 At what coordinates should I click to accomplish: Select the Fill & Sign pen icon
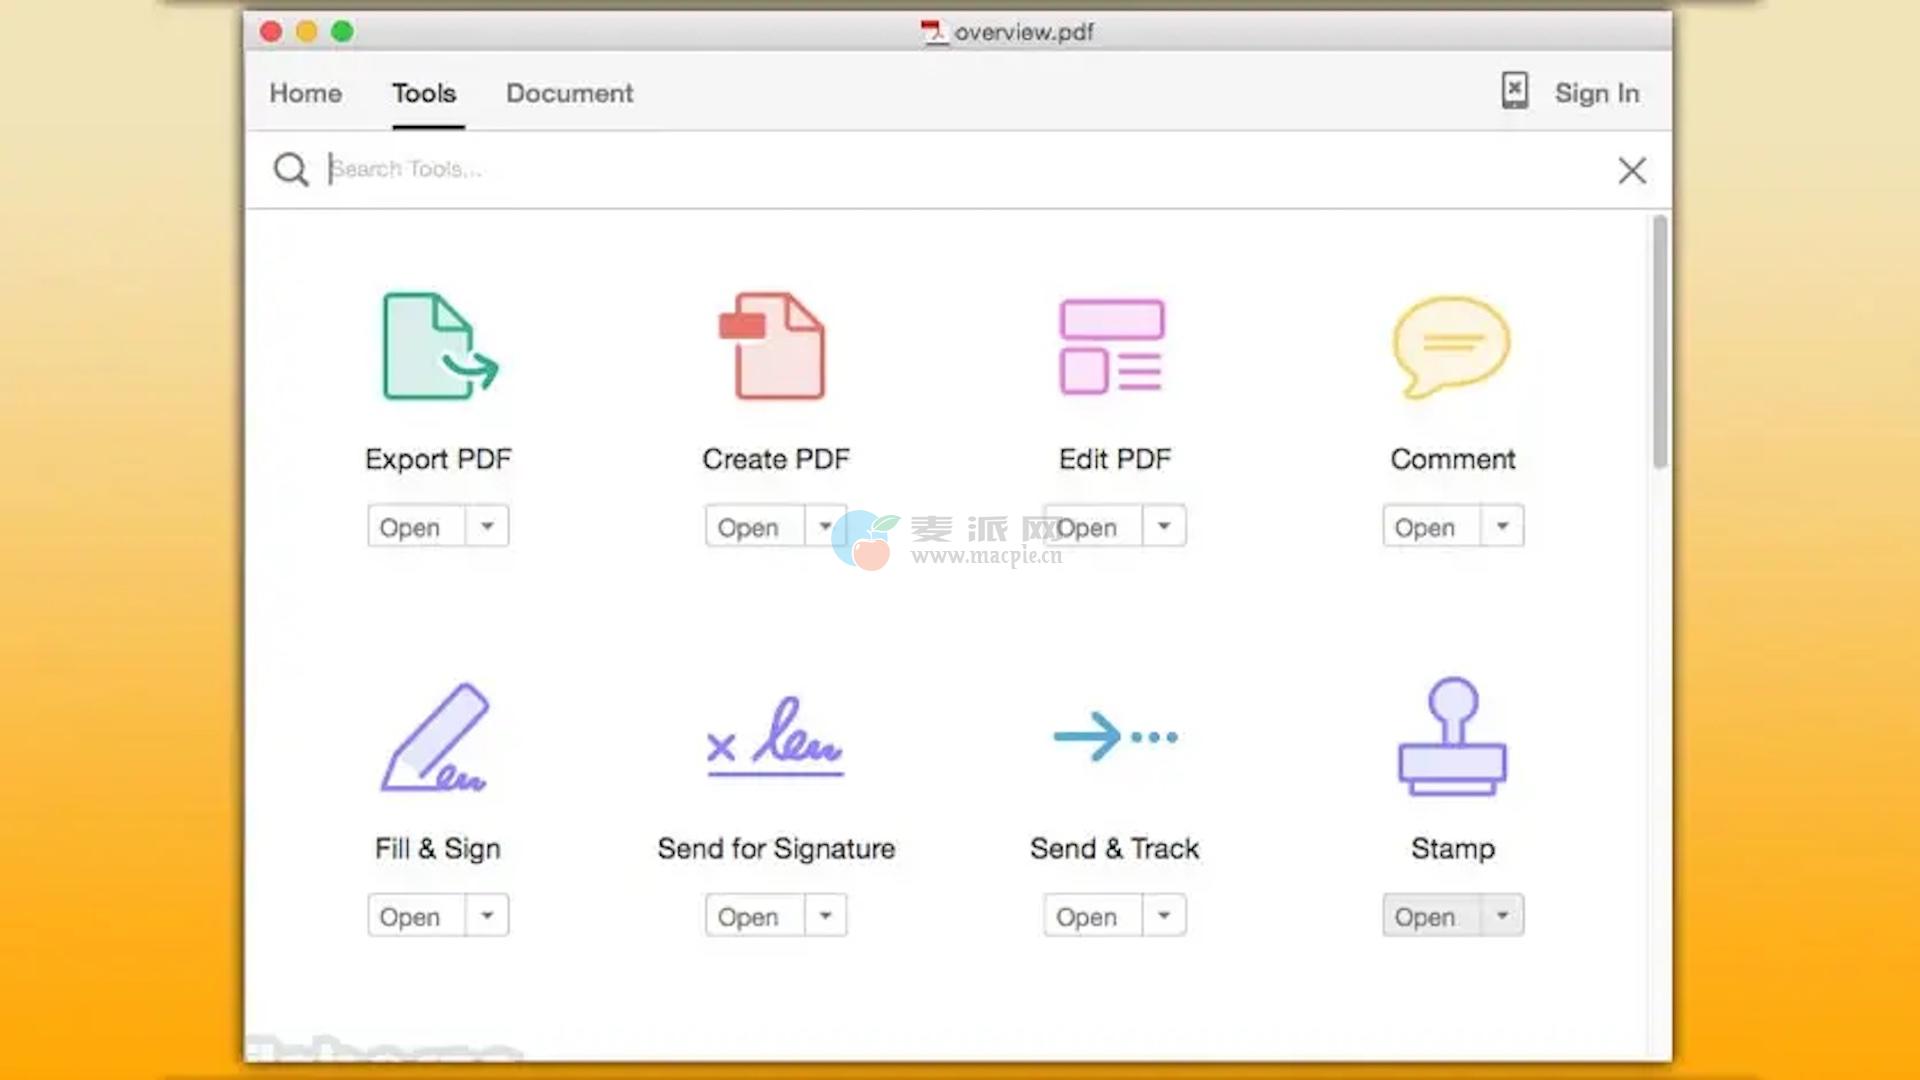coord(436,737)
